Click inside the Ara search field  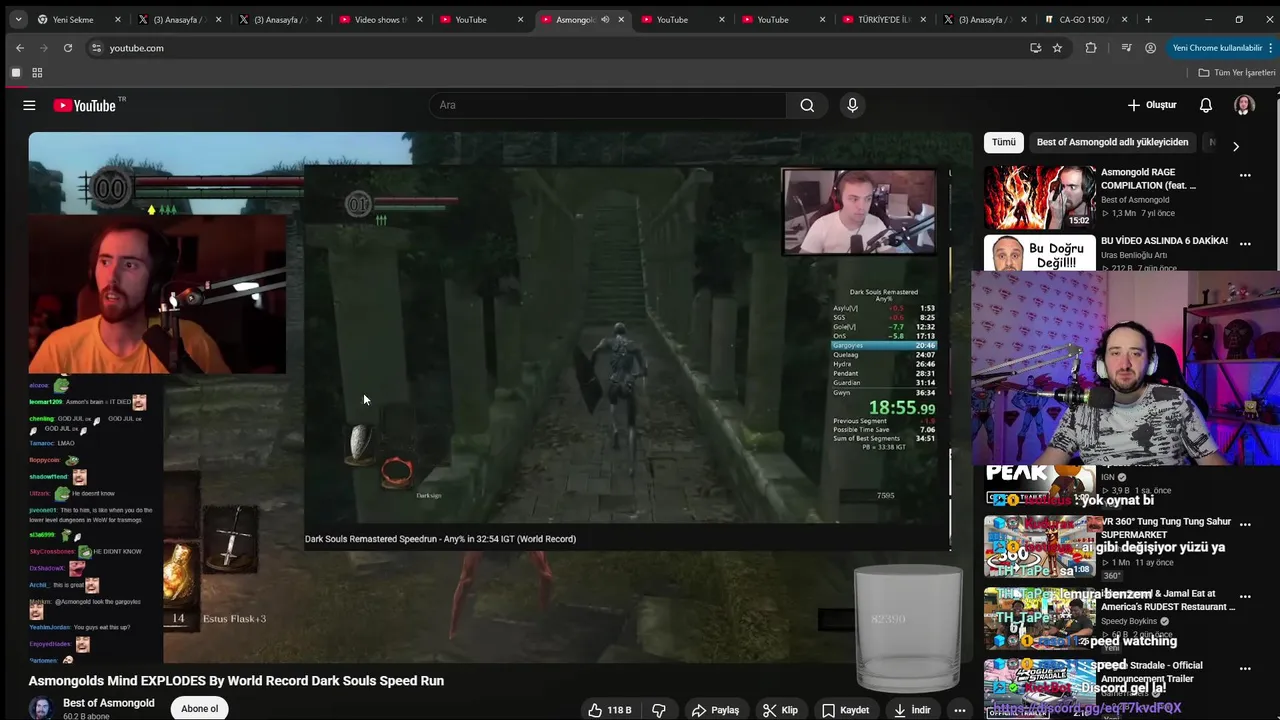point(608,105)
